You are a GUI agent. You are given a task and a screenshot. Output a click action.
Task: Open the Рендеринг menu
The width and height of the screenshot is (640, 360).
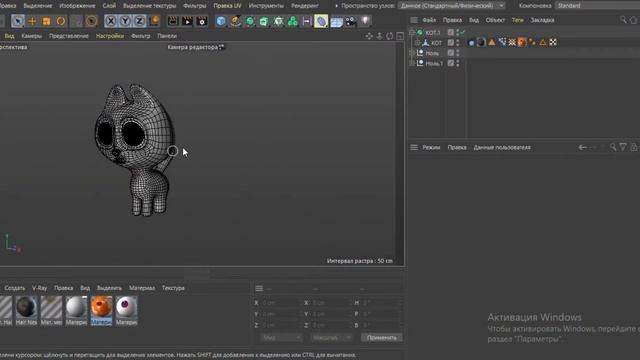point(305,6)
